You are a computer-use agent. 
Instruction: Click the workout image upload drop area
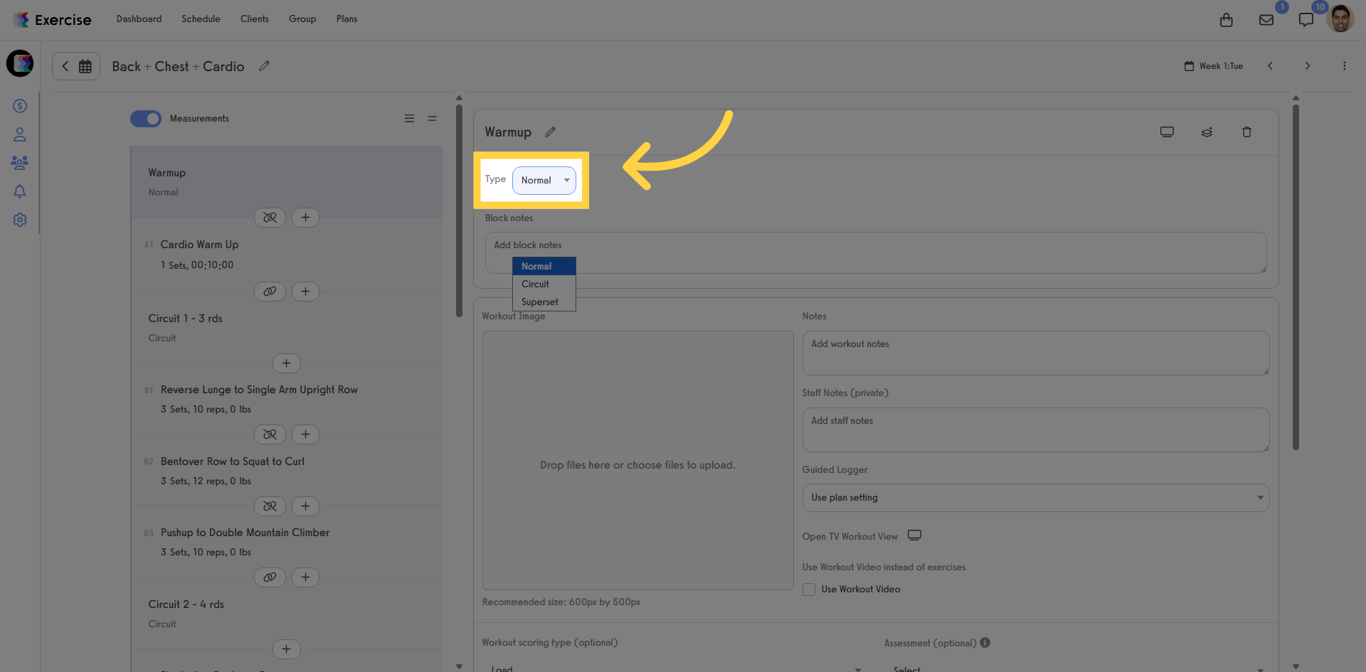pos(638,461)
